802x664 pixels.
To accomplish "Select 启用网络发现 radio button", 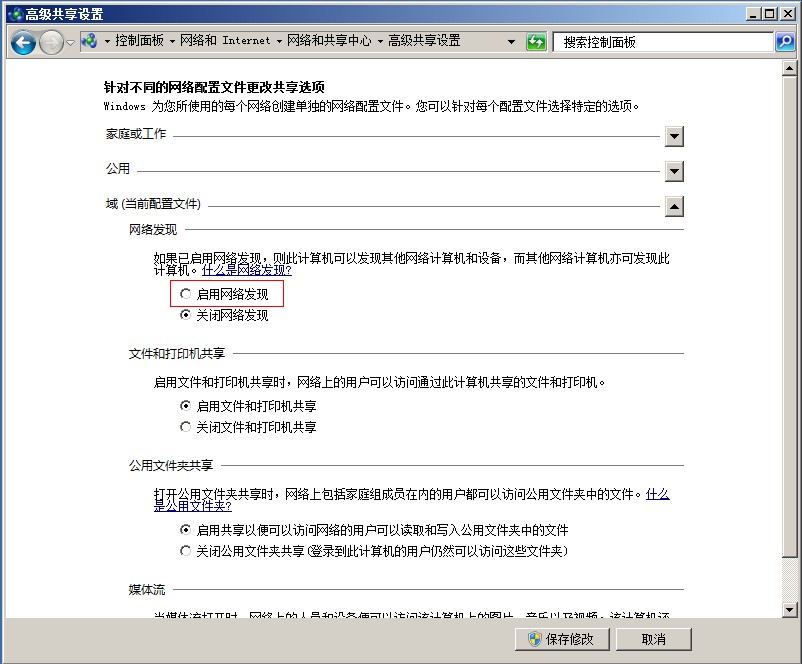I will point(185,294).
